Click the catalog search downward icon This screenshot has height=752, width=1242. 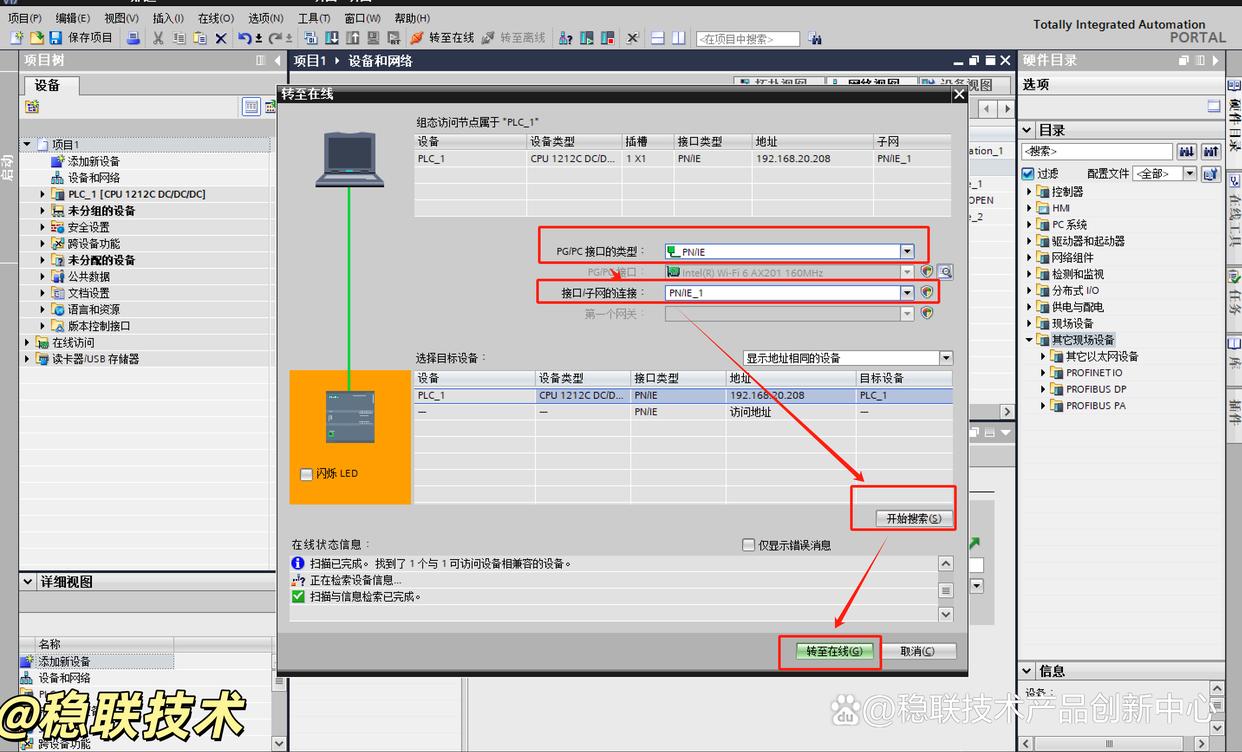point(1187,151)
